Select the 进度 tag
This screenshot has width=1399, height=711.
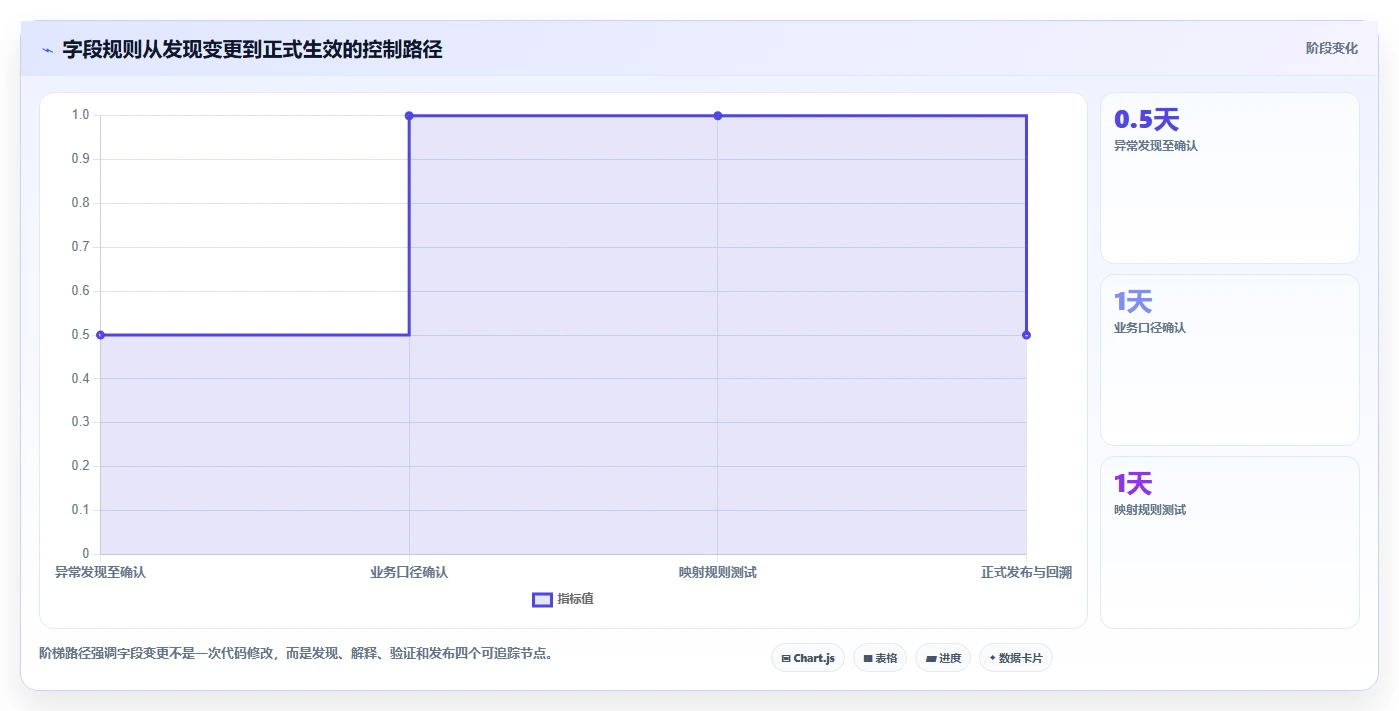[x=943, y=658]
